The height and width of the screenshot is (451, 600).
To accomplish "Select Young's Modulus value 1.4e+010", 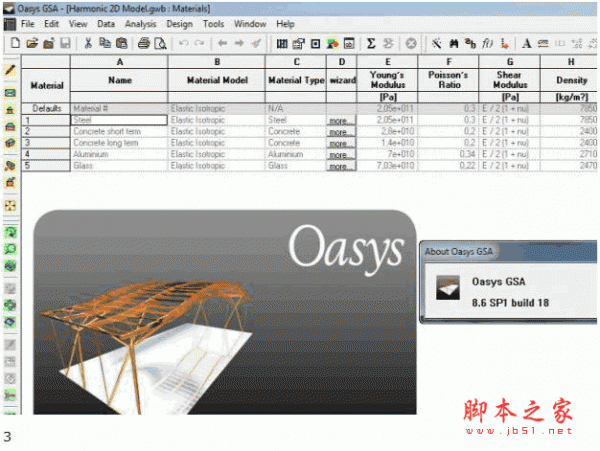I will 387,143.
